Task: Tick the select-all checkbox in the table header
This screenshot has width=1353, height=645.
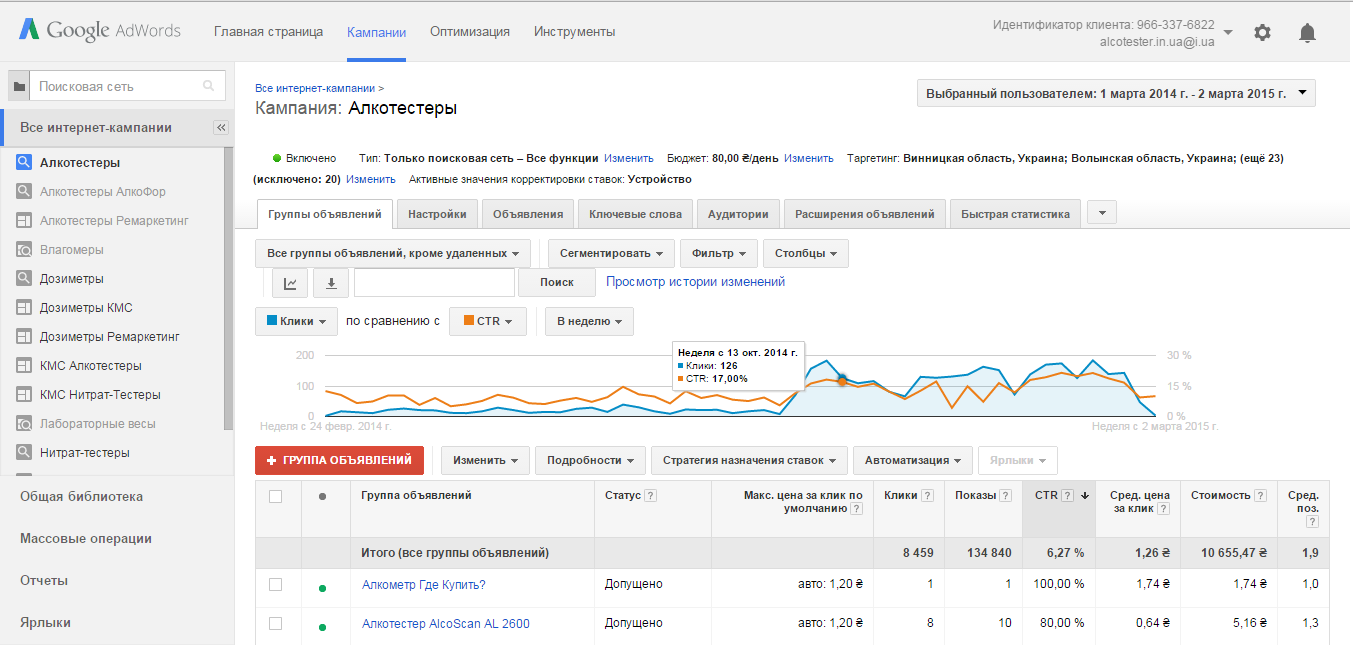Action: point(276,496)
